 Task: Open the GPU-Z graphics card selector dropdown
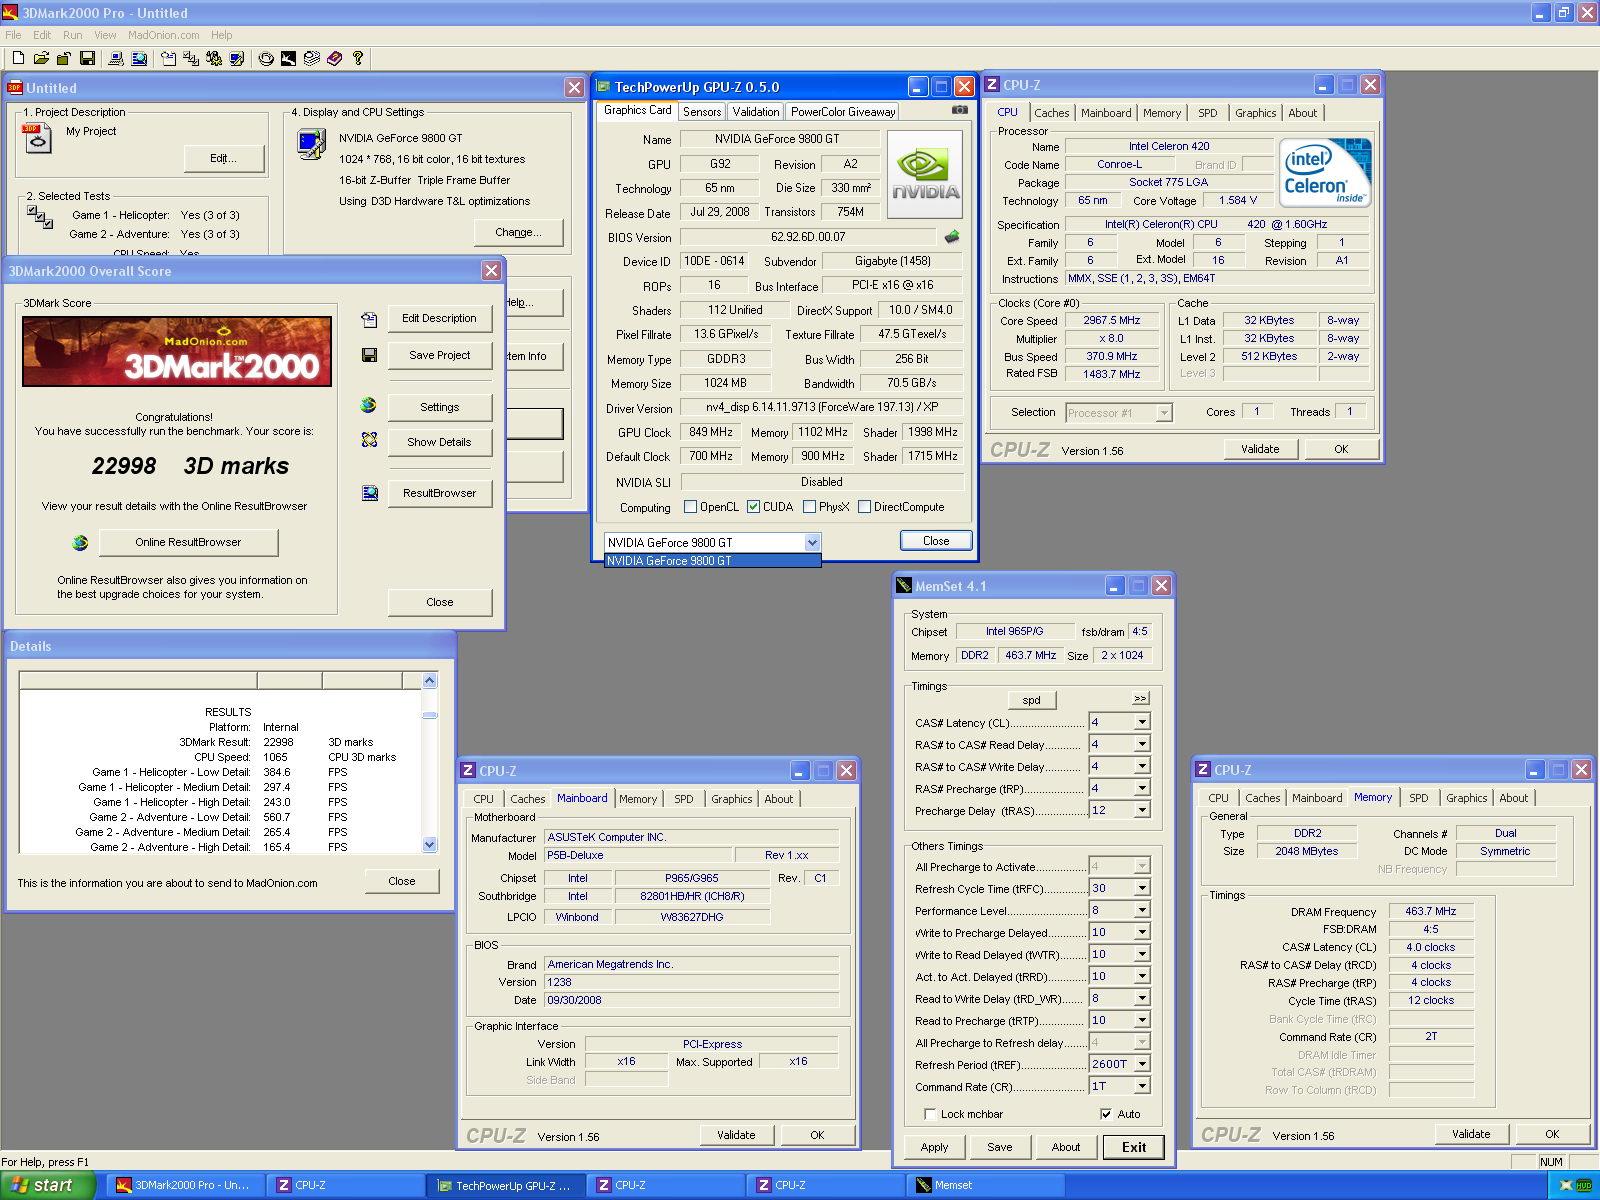[x=812, y=542]
